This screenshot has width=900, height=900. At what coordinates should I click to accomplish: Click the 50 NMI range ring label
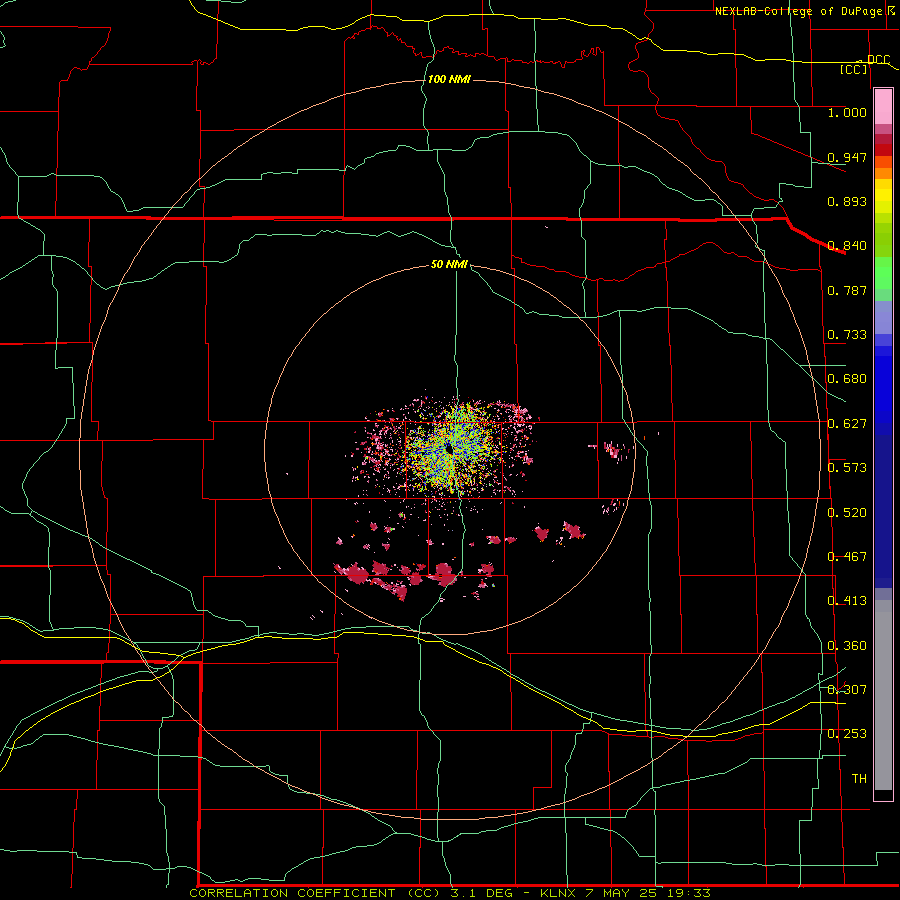tap(449, 265)
